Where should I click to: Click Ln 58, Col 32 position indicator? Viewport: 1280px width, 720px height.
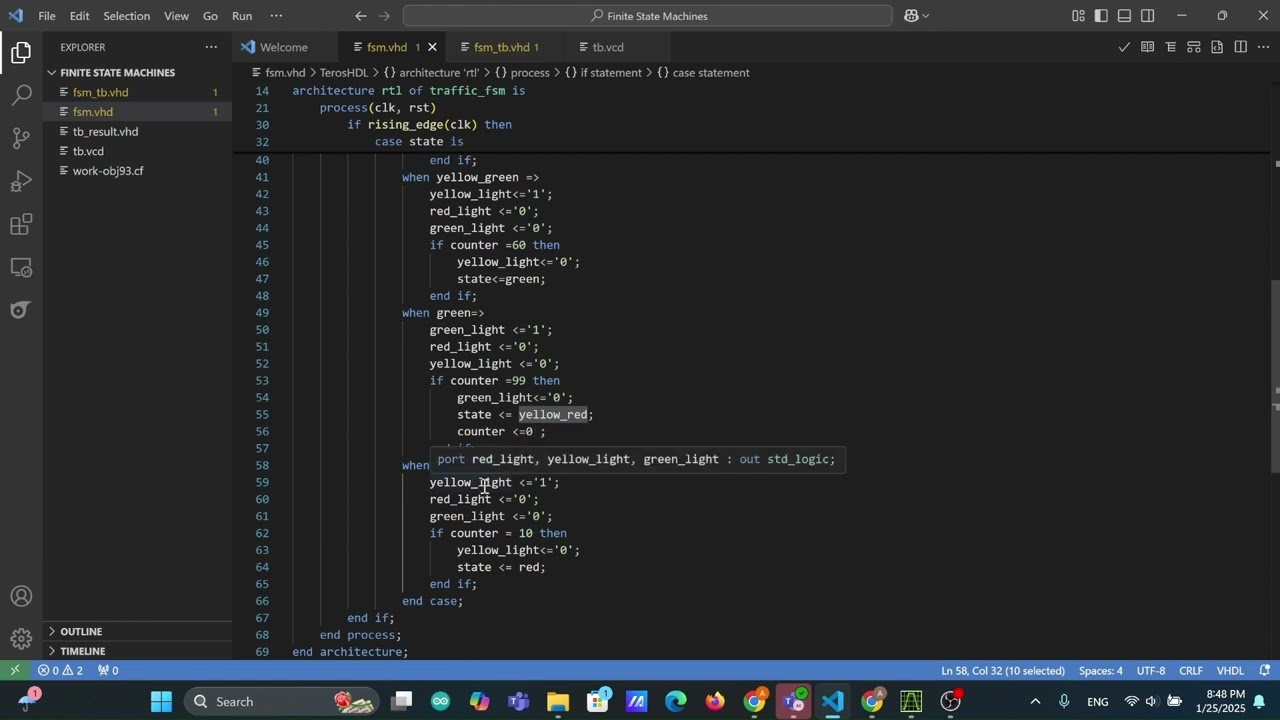pyautogui.click(x=1003, y=670)
